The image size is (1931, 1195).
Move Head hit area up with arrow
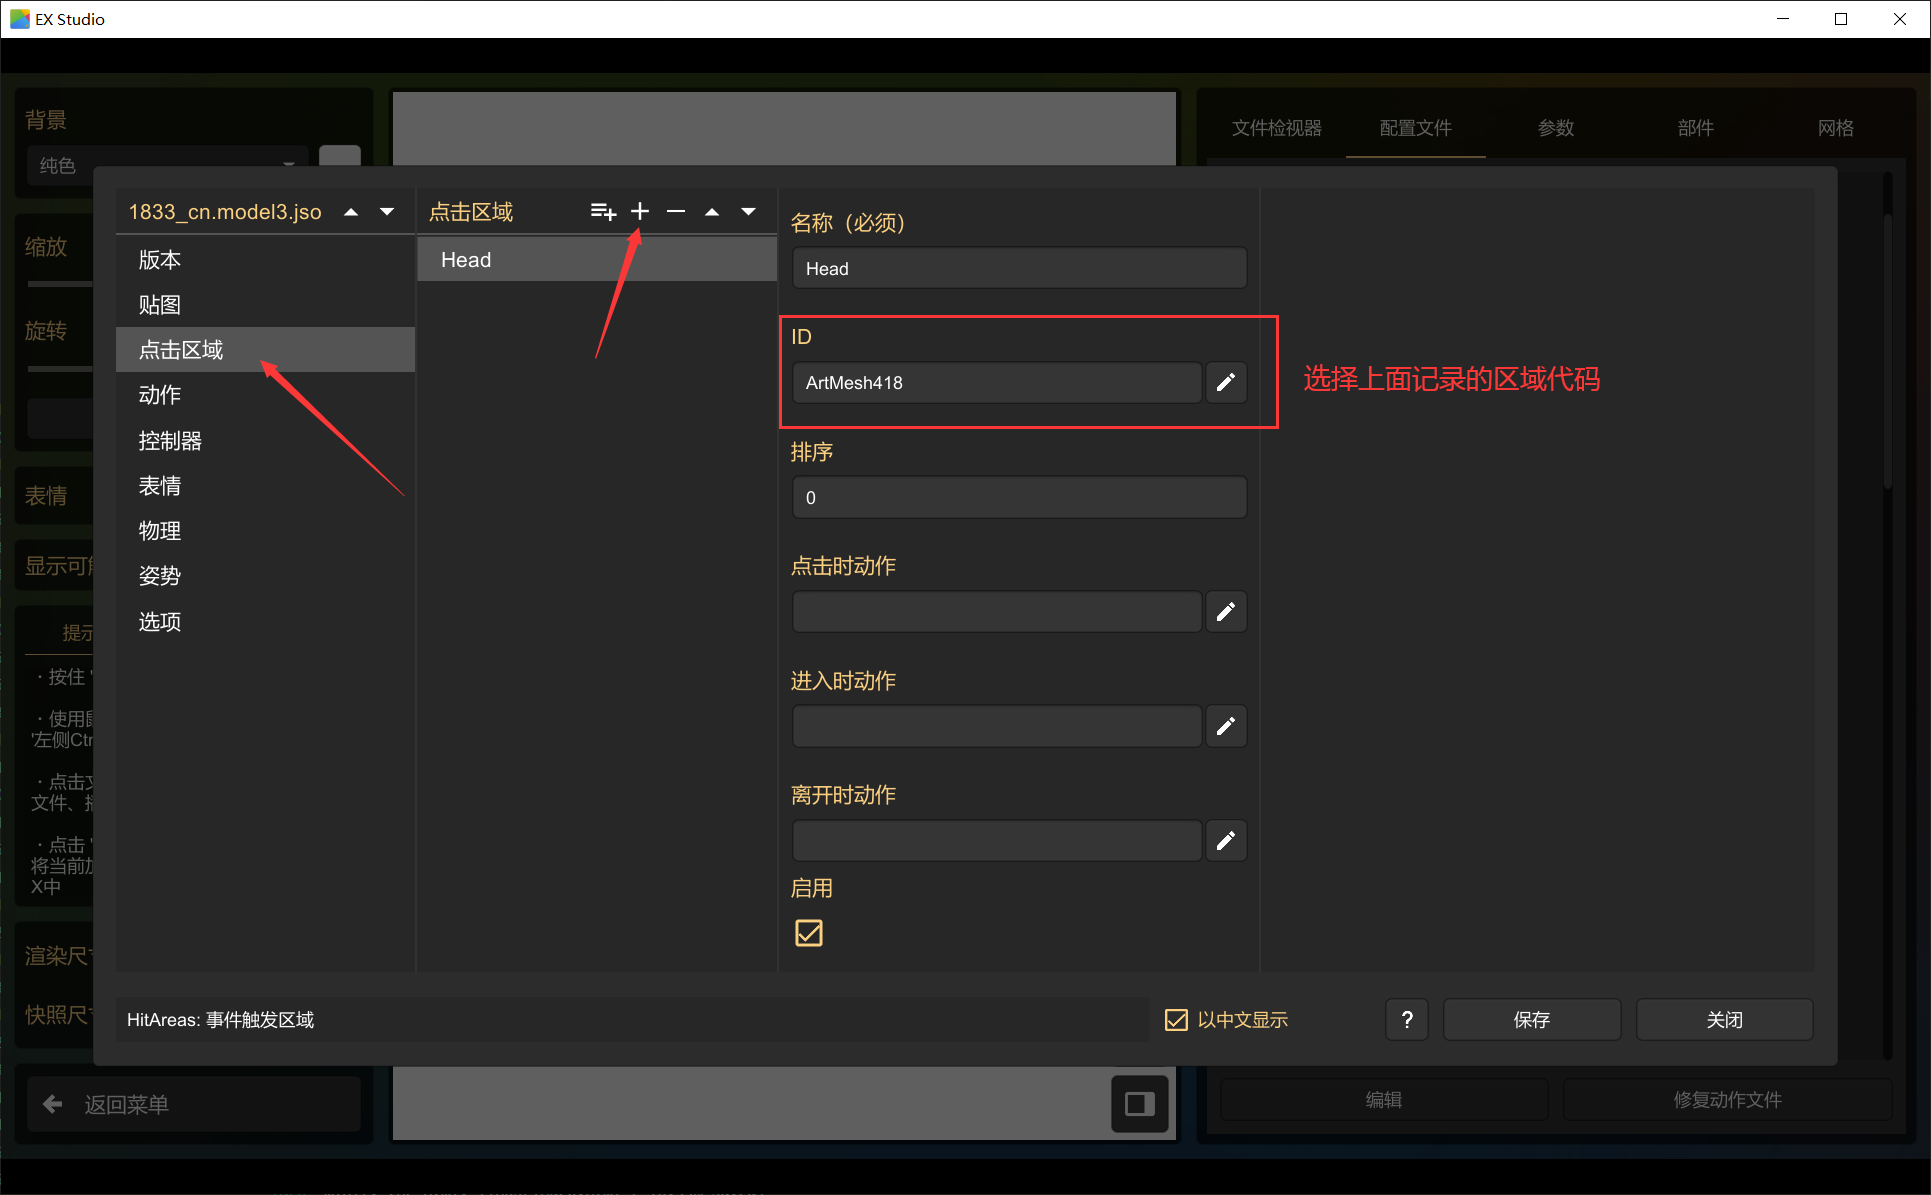click(x=712, y=212)
